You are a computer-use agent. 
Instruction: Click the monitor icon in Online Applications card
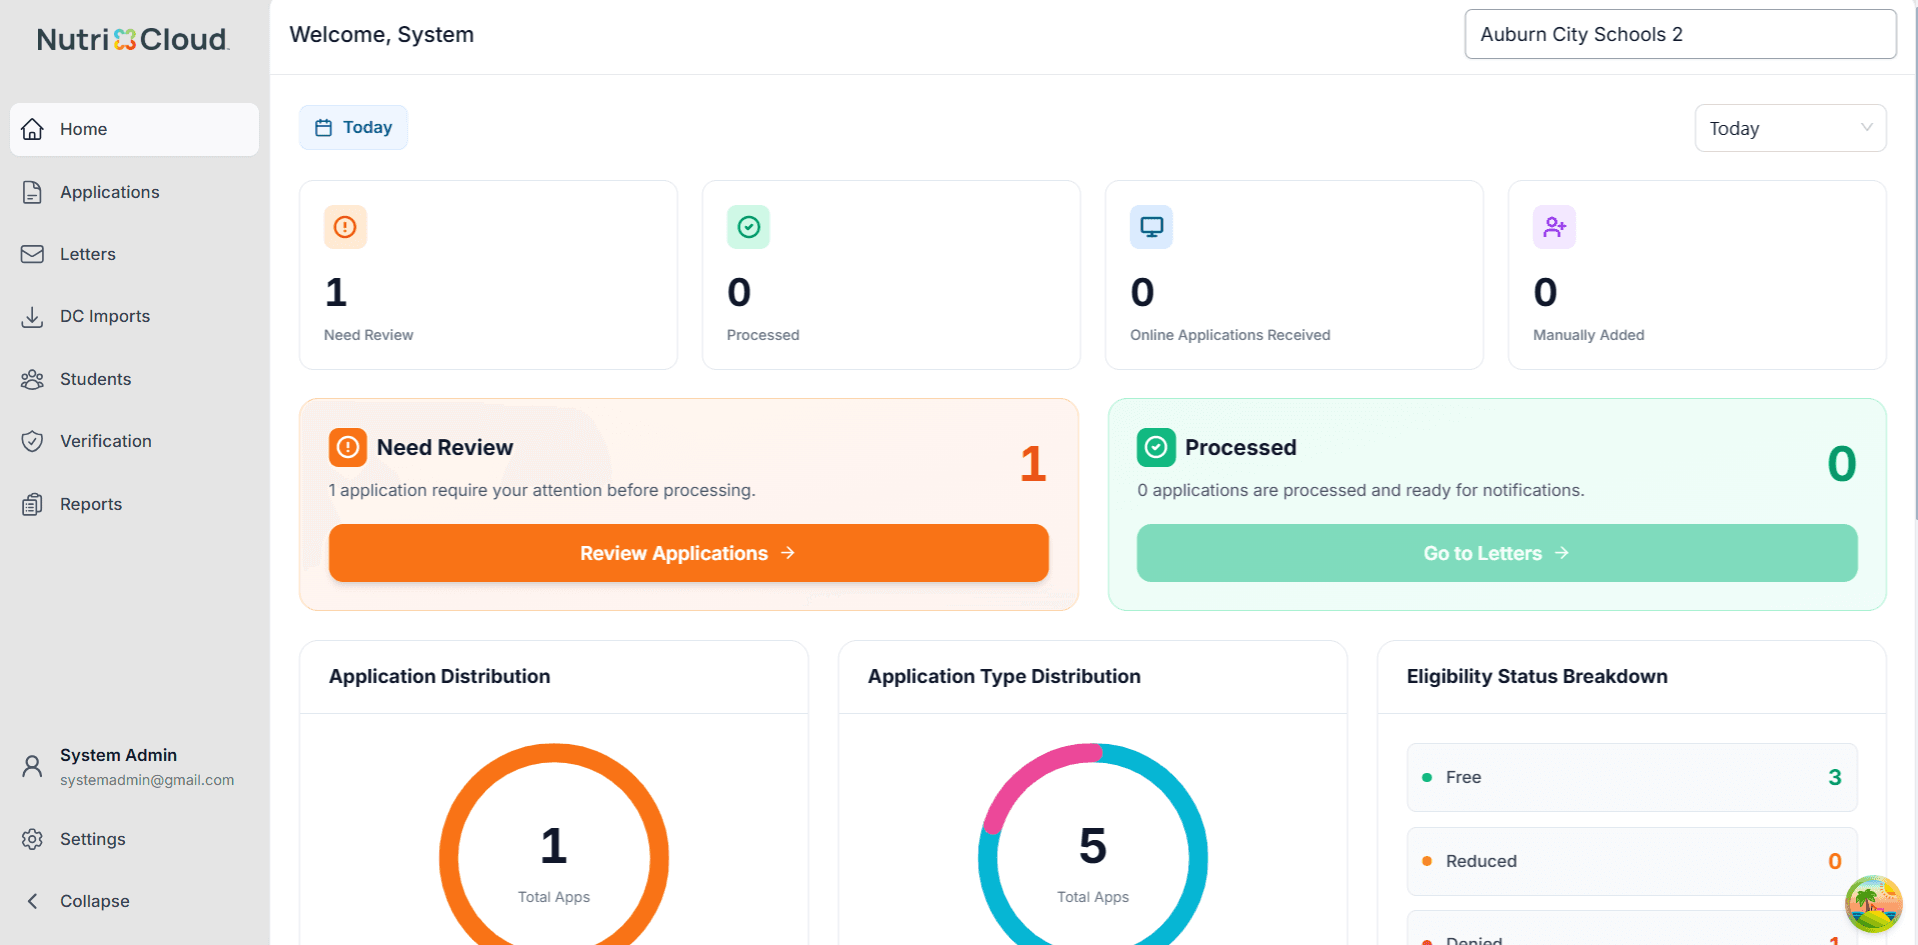1151,227
